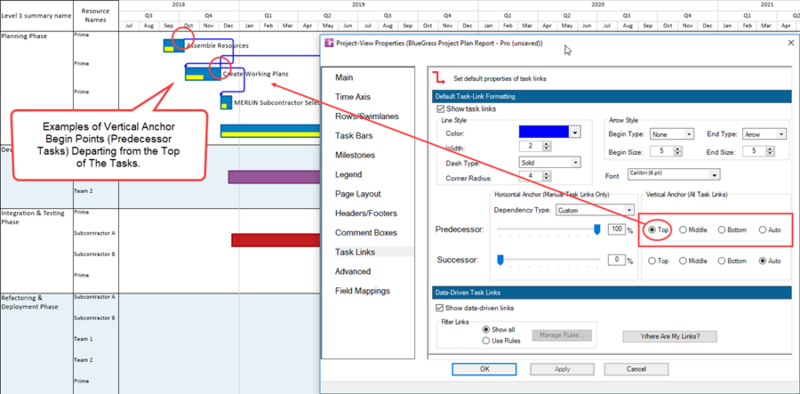The width and height of the screenshot is (800, 394).
Task: Close the Project-View Properties dialog
Action: pos(791,43)
